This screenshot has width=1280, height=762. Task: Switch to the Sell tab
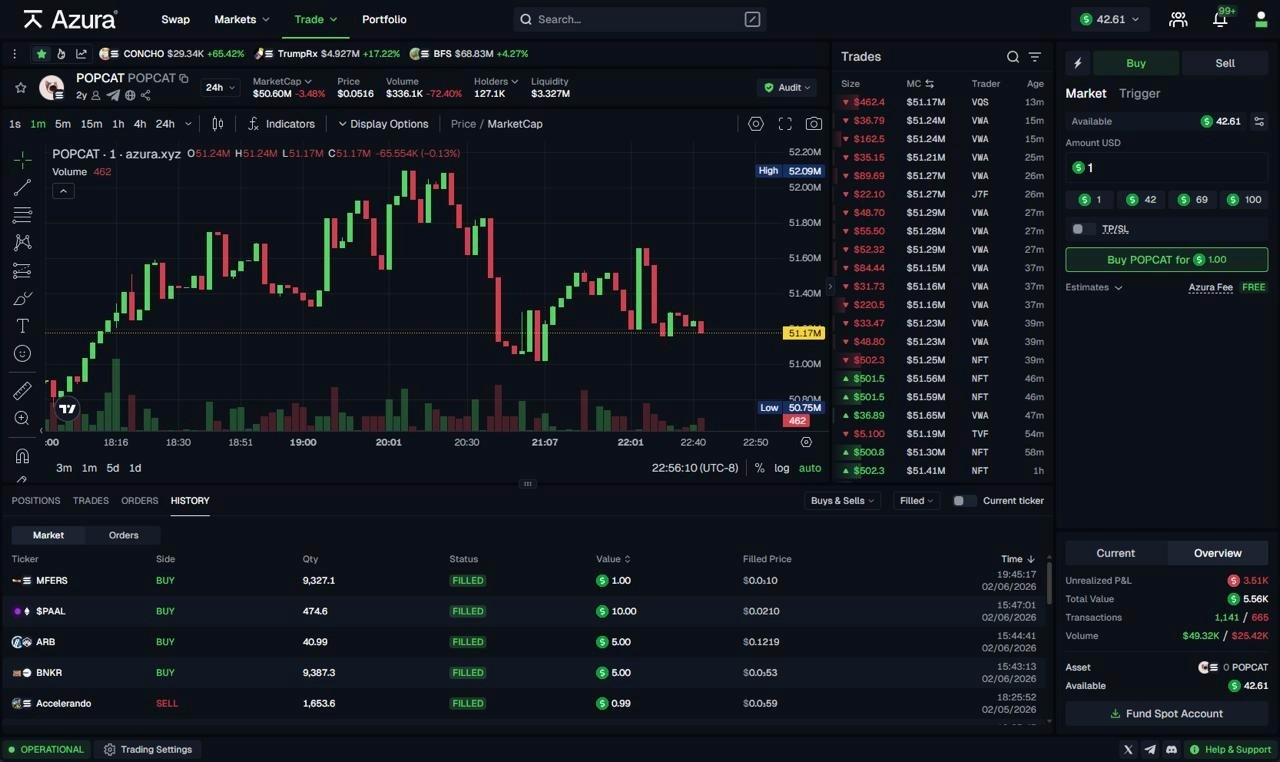[1225, 63]
